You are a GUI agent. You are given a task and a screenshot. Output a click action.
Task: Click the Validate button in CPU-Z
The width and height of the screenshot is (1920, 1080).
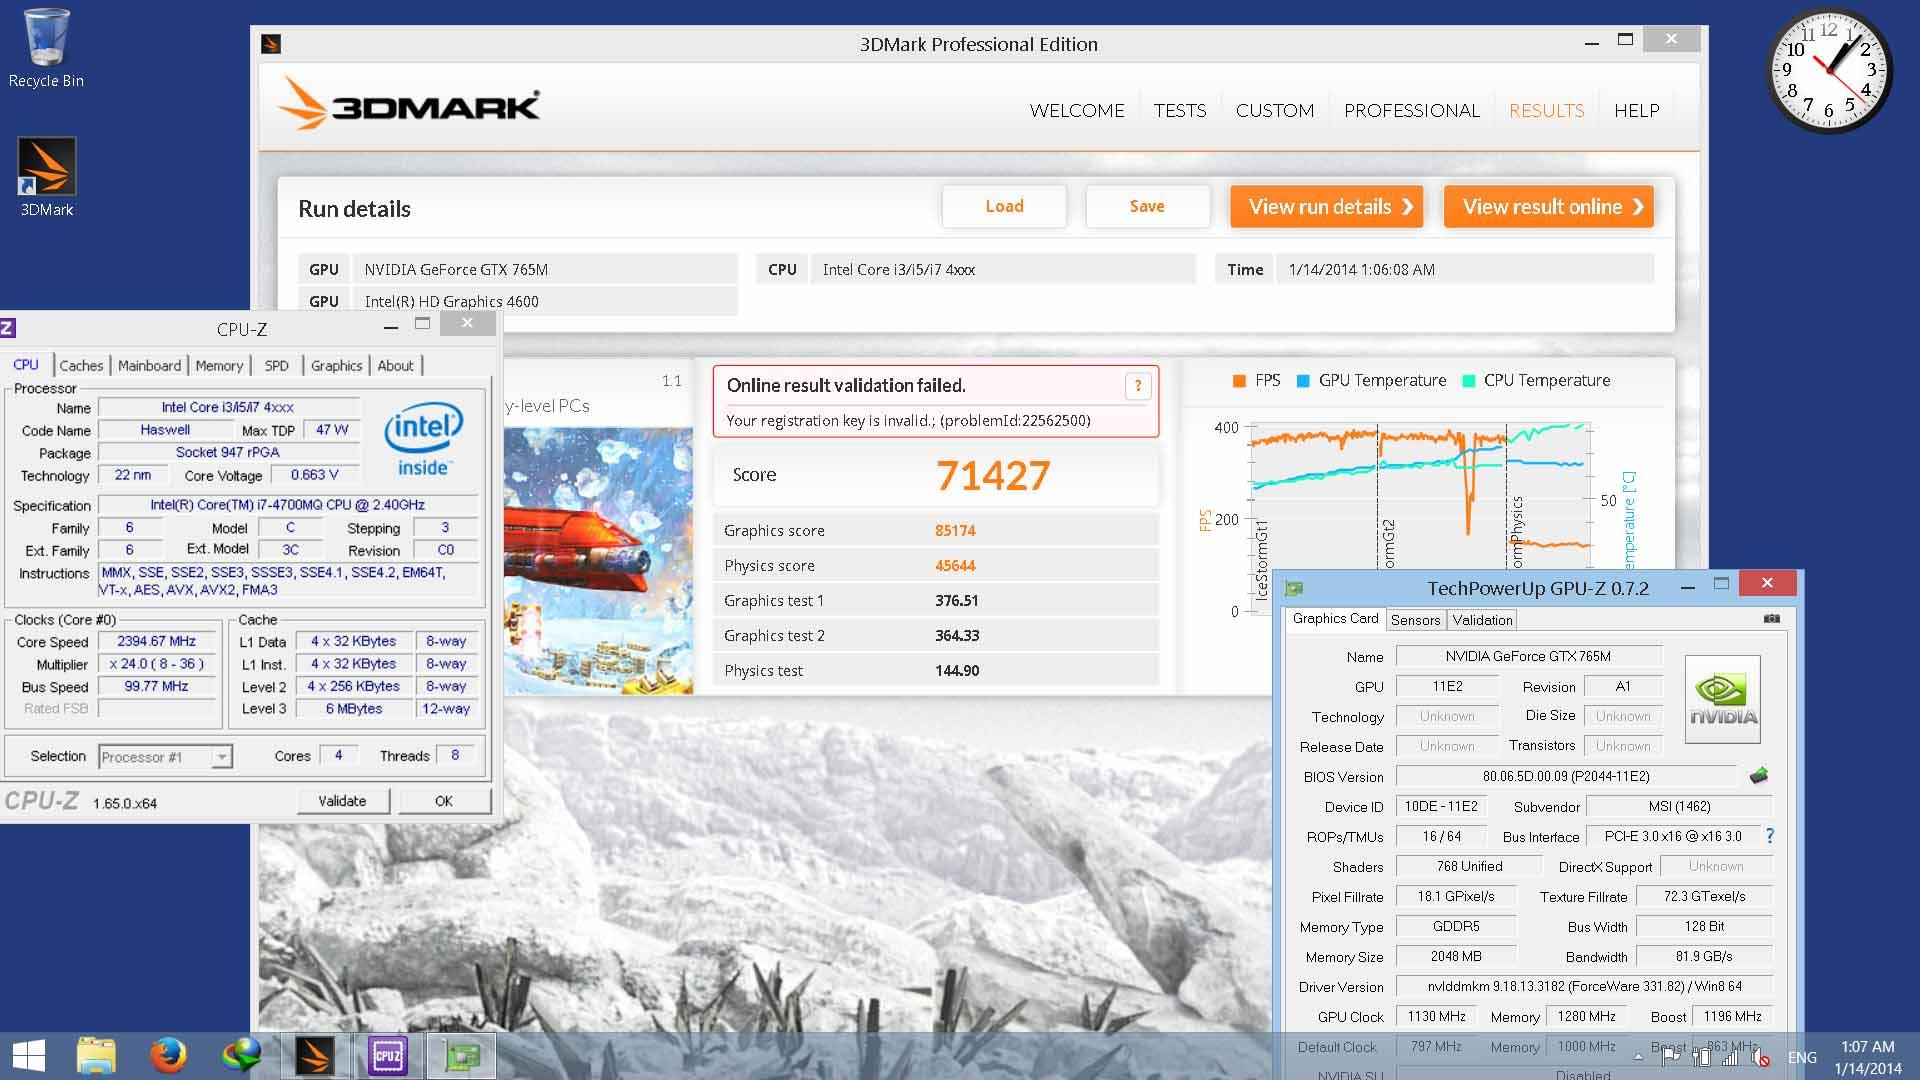342,801
